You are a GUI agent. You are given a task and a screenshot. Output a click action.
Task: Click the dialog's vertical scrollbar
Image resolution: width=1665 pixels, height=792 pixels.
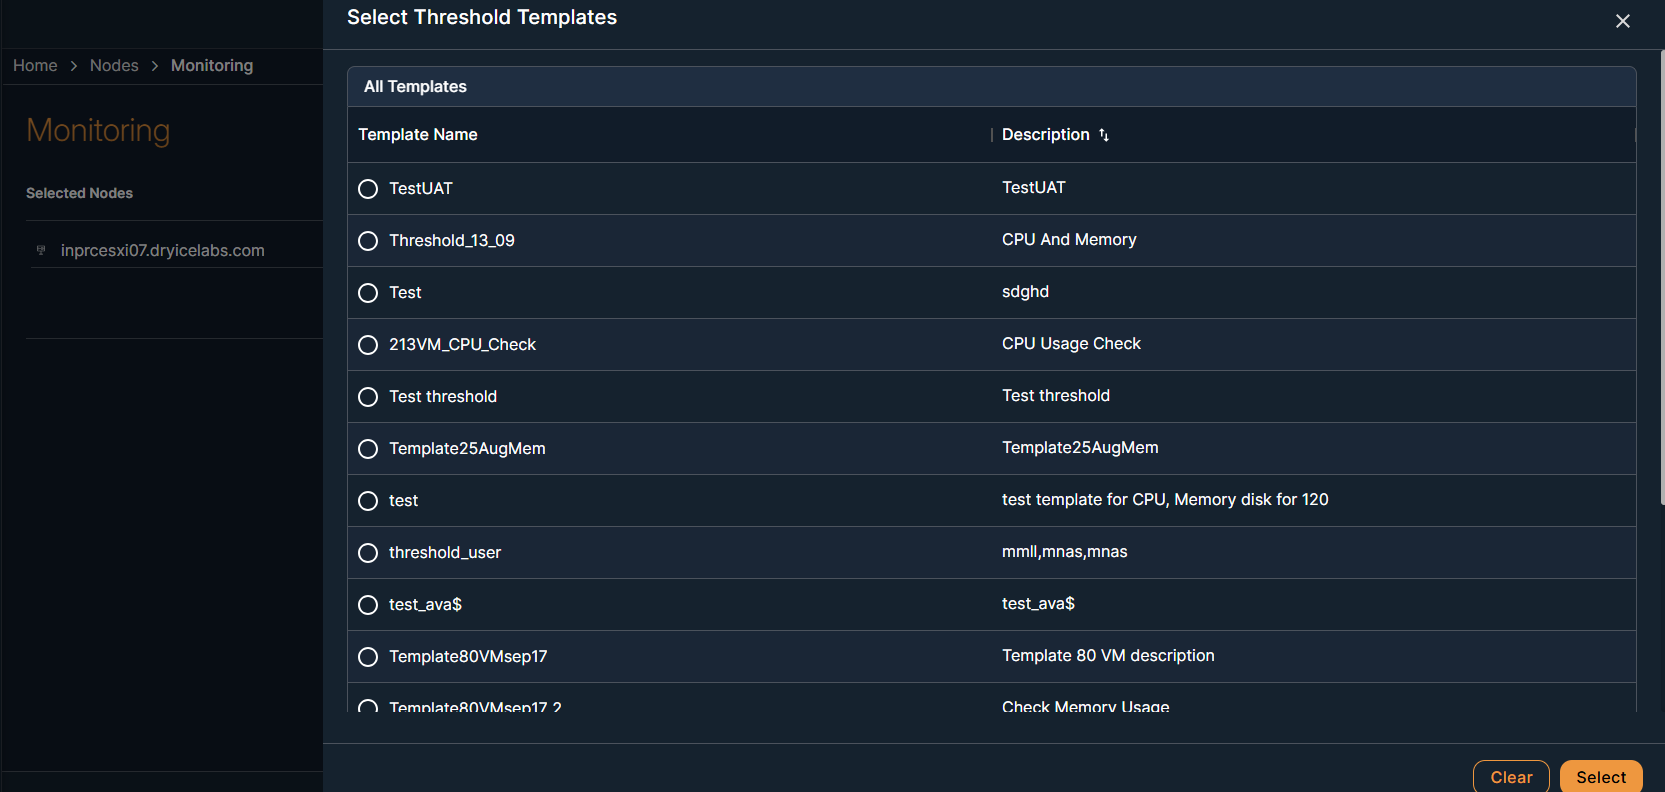point(1661,280)
